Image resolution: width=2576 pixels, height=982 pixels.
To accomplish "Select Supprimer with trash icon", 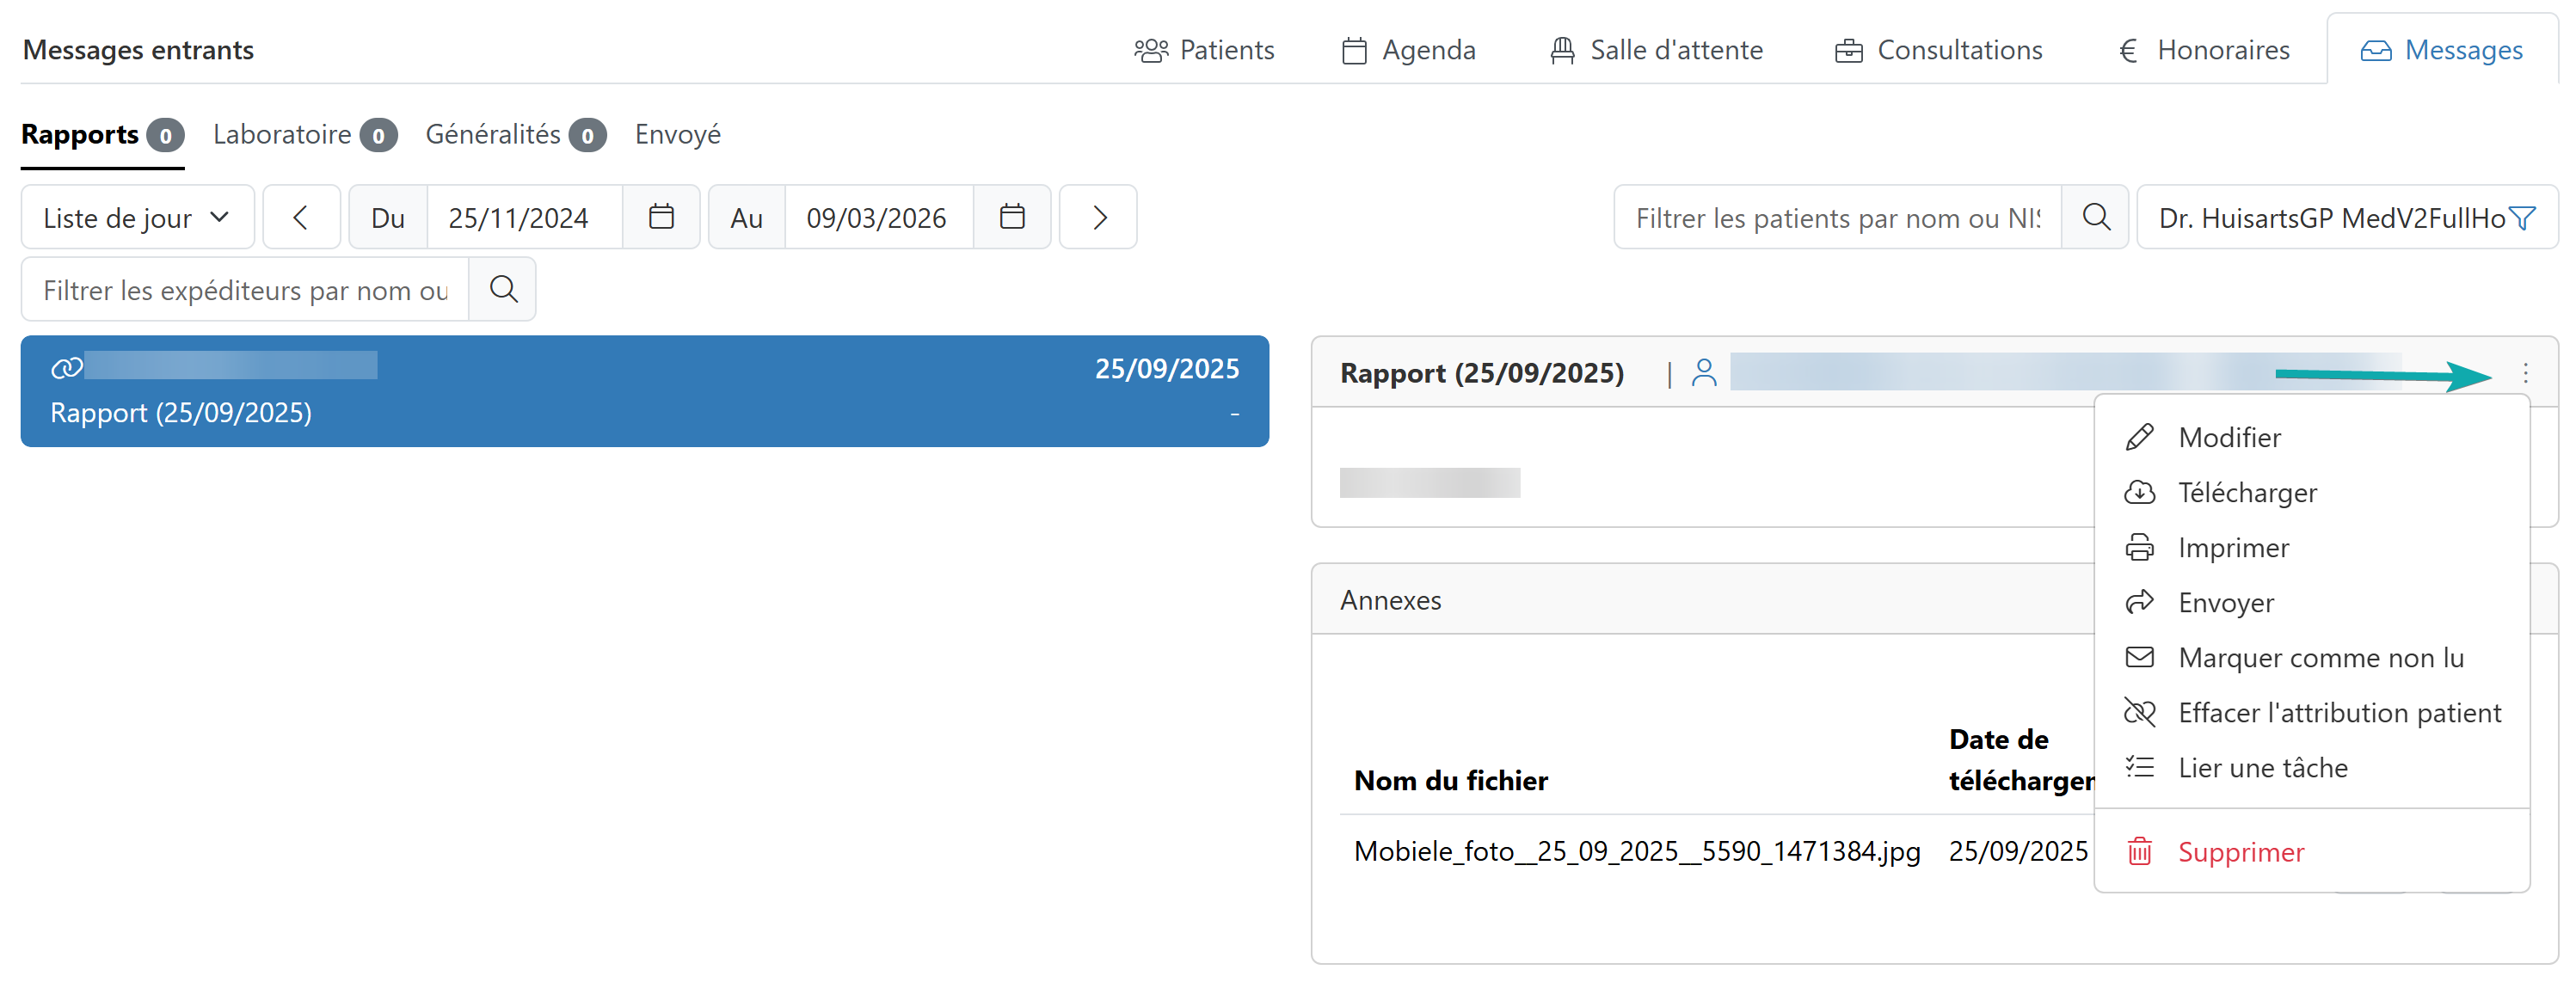I will pyautogui.click(x=2240, y=852).
